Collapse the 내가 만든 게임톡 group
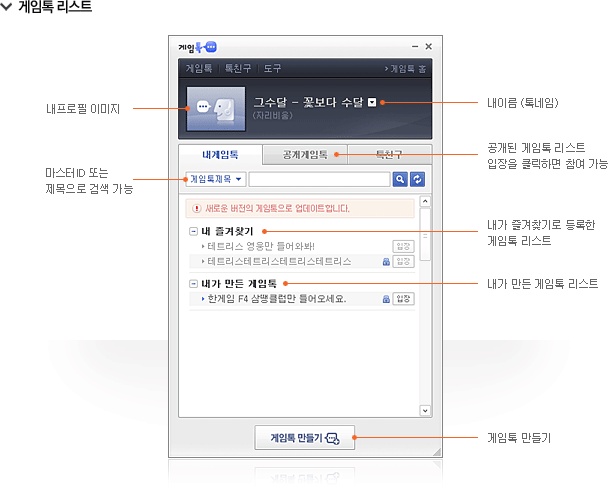Screen dimensions: 615x490 [x=193, y=284]
